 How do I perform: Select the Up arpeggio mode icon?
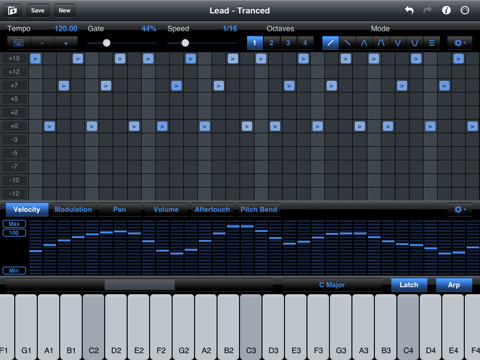(330, 43)
